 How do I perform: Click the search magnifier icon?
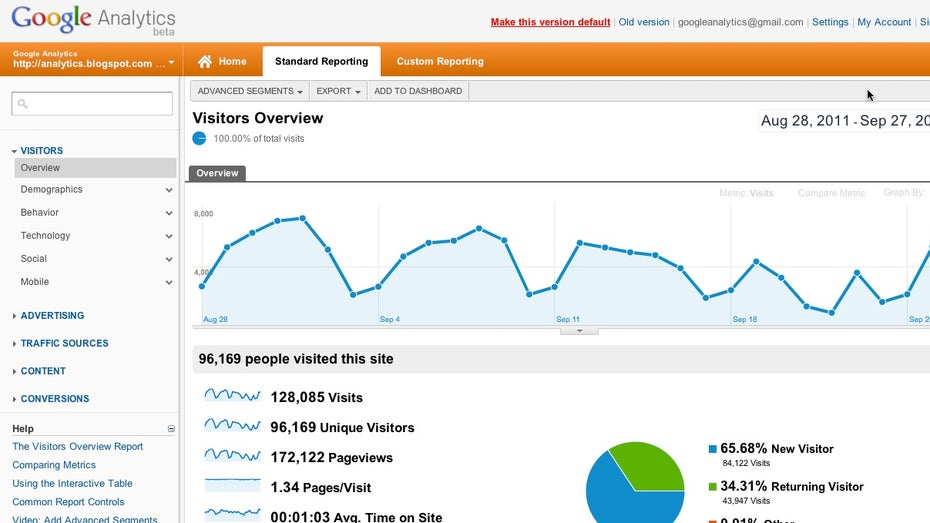point(23,104)
